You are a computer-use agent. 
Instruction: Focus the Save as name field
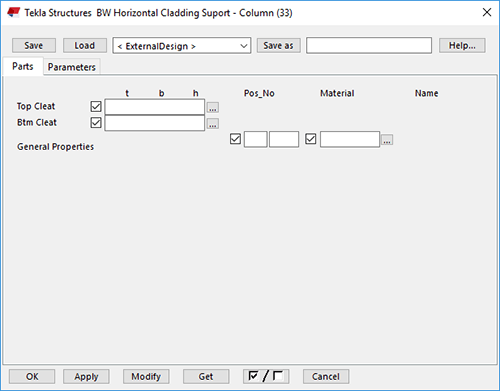pos(369,45)
